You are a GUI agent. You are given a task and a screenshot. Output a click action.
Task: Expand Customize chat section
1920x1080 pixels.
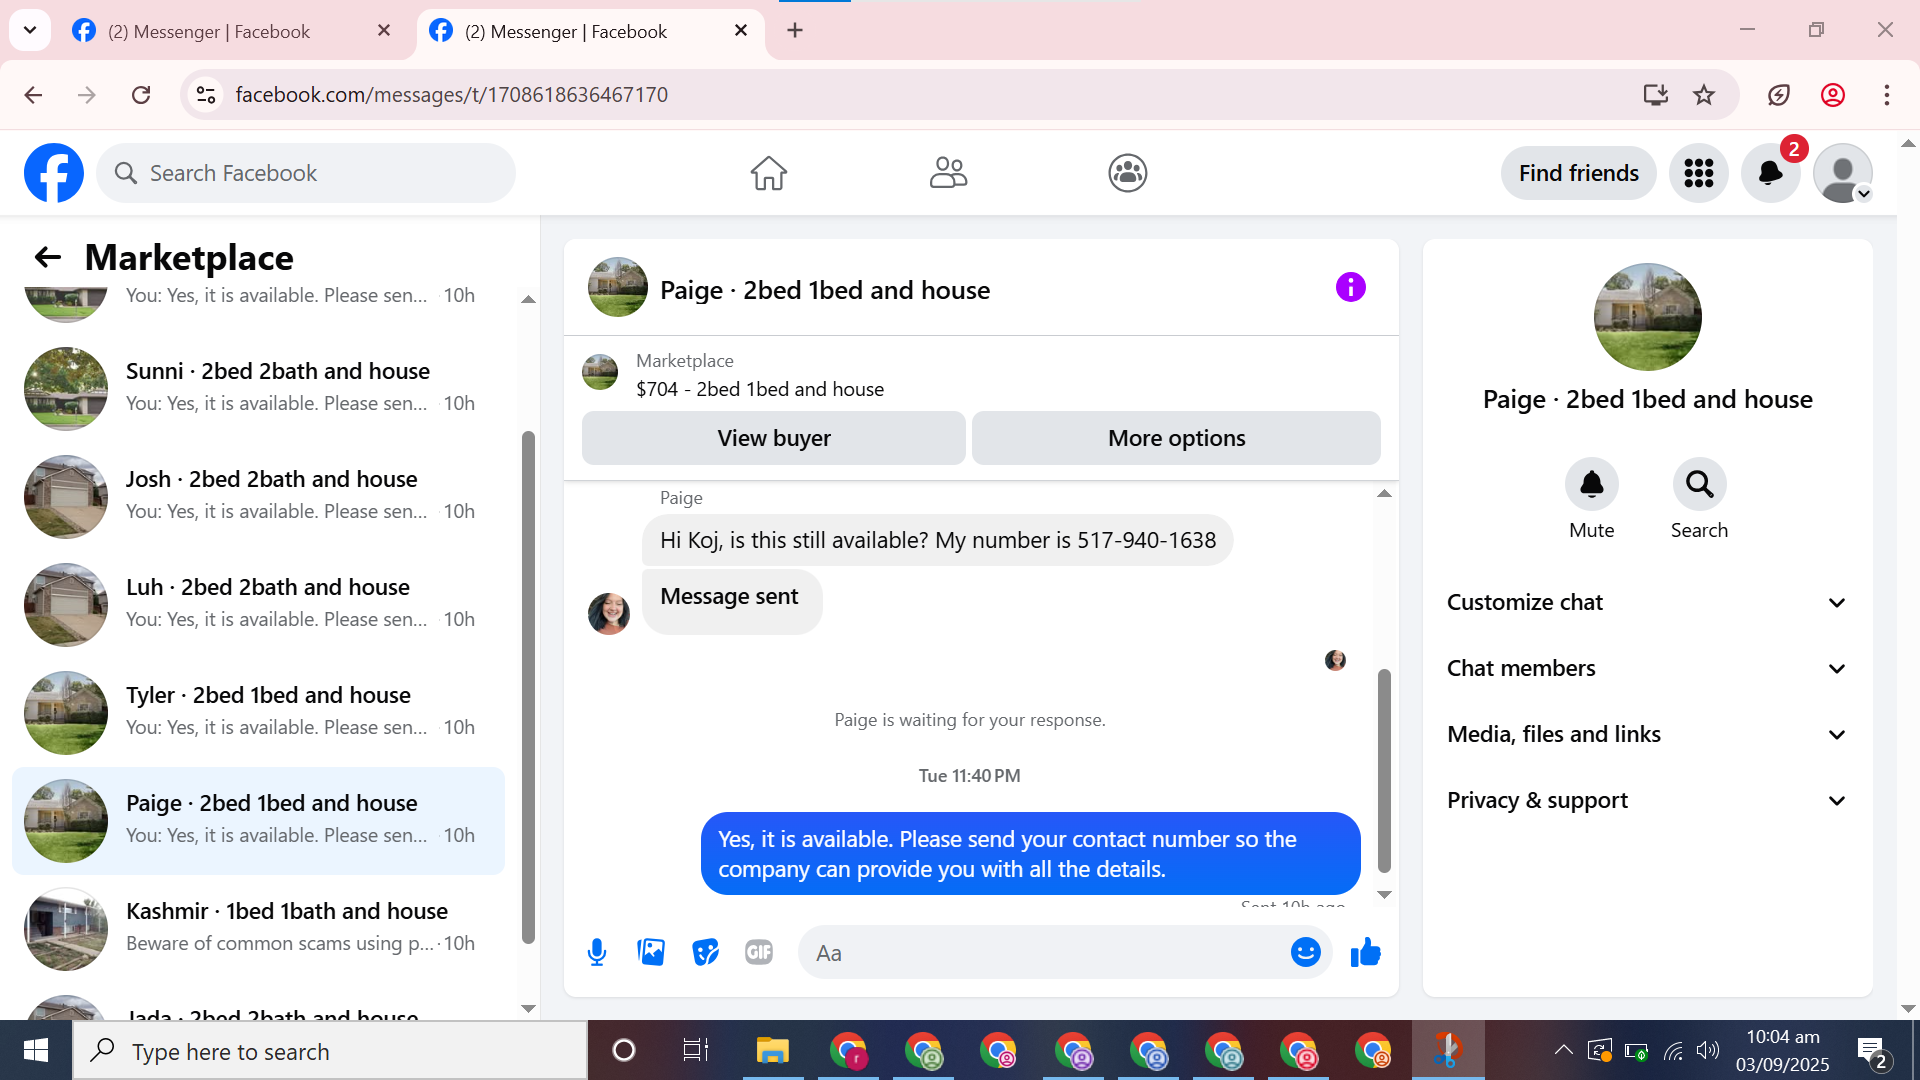(x=1647, y=603)
